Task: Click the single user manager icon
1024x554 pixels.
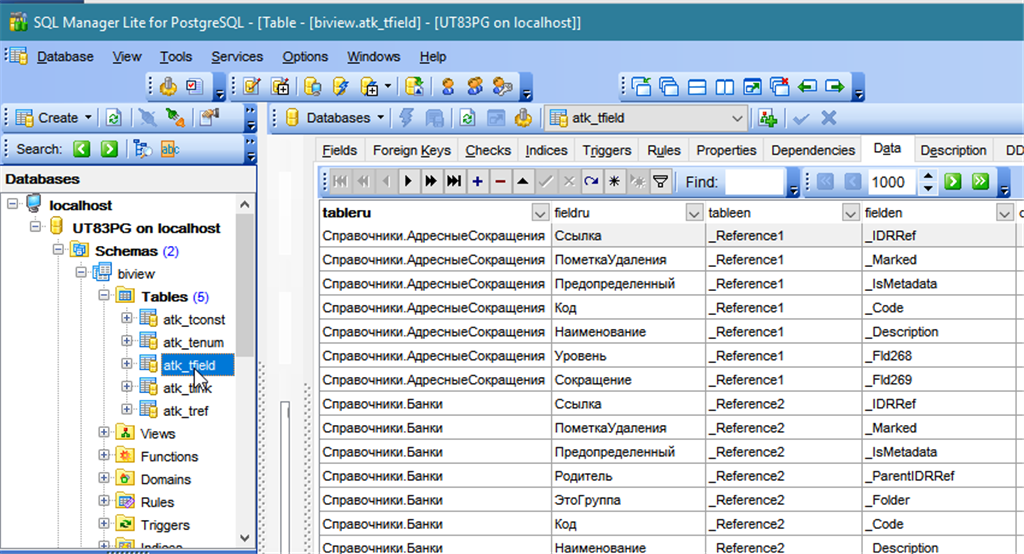Action: click(447, 86)
